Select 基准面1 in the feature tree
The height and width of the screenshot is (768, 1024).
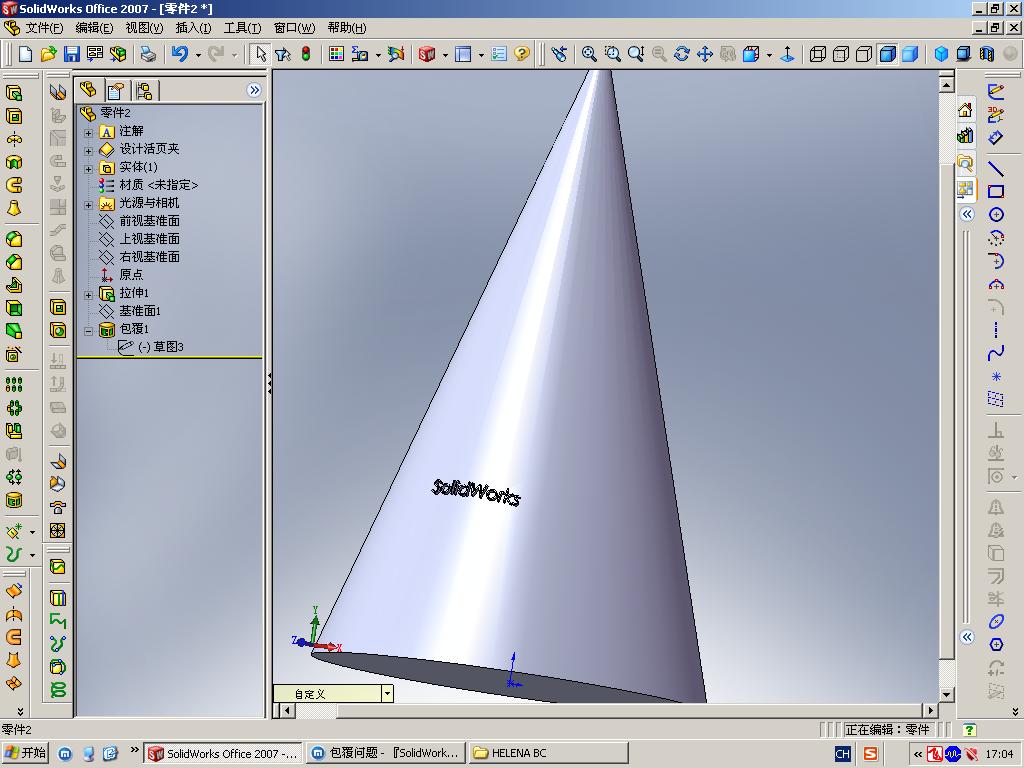click(x=140, y=311)
